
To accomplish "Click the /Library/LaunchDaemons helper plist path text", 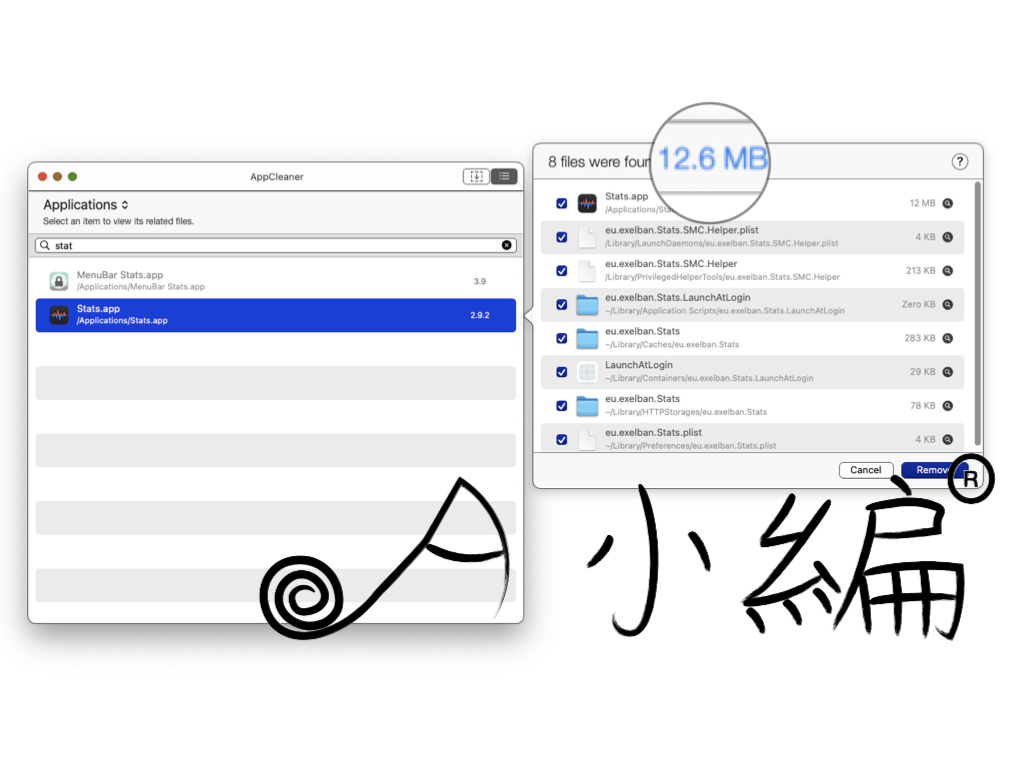I will tap(722, 243).
